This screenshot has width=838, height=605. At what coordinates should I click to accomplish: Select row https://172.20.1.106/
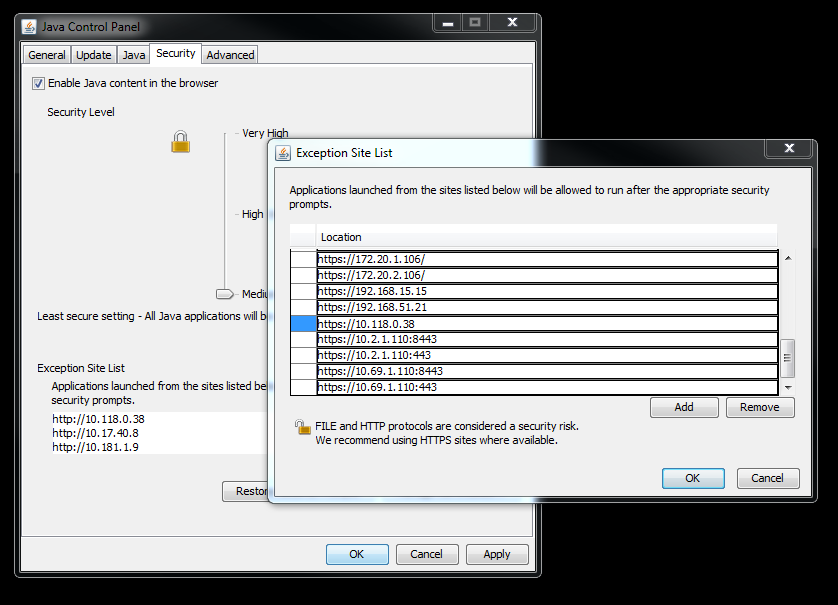[x=547, y=259]
